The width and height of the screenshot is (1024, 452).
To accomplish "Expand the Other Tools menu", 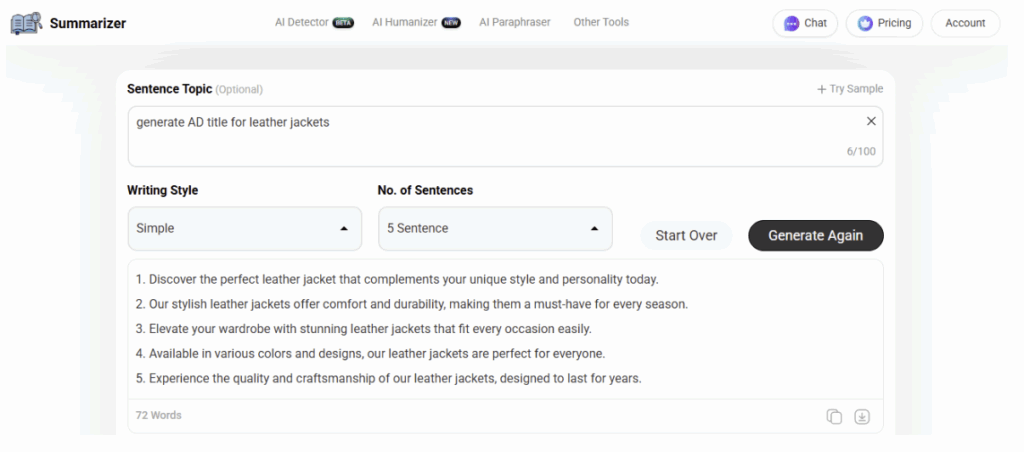I will click(x=601, y=22).
